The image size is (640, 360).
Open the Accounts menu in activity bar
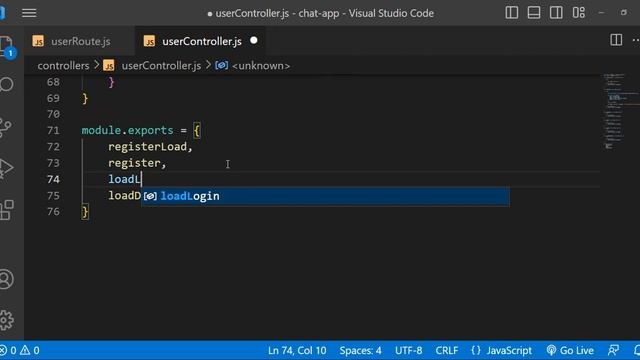[x=6, y=280]
